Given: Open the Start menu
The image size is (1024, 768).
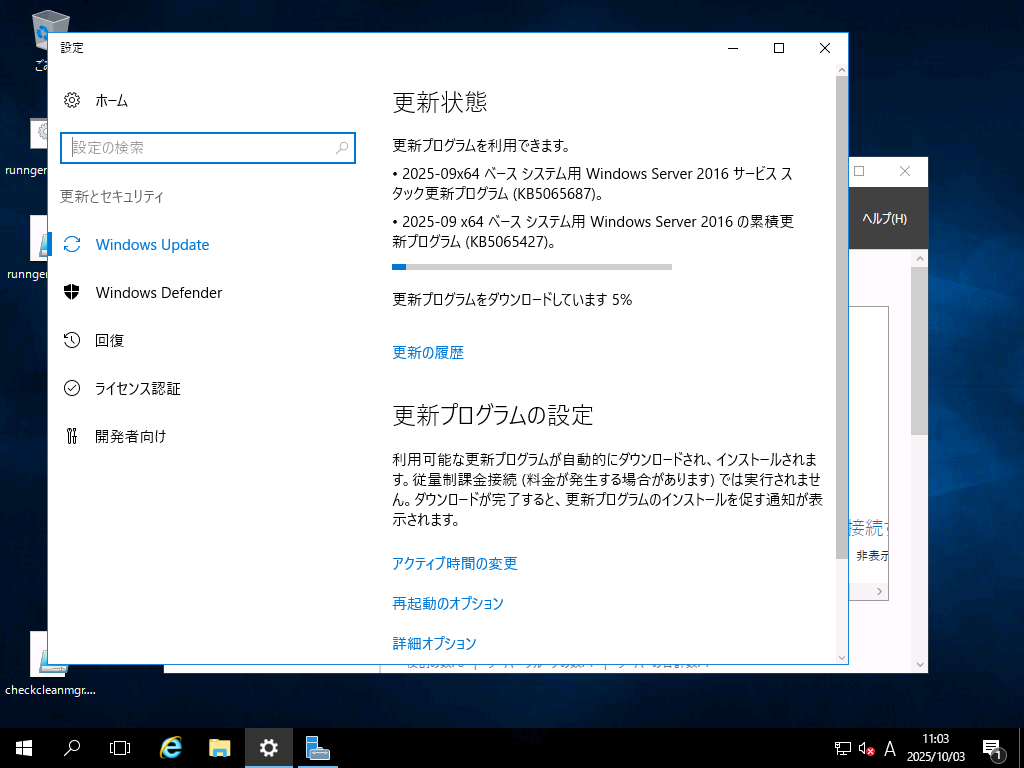Looking at the screenshot, I should [x=21, y=747].
